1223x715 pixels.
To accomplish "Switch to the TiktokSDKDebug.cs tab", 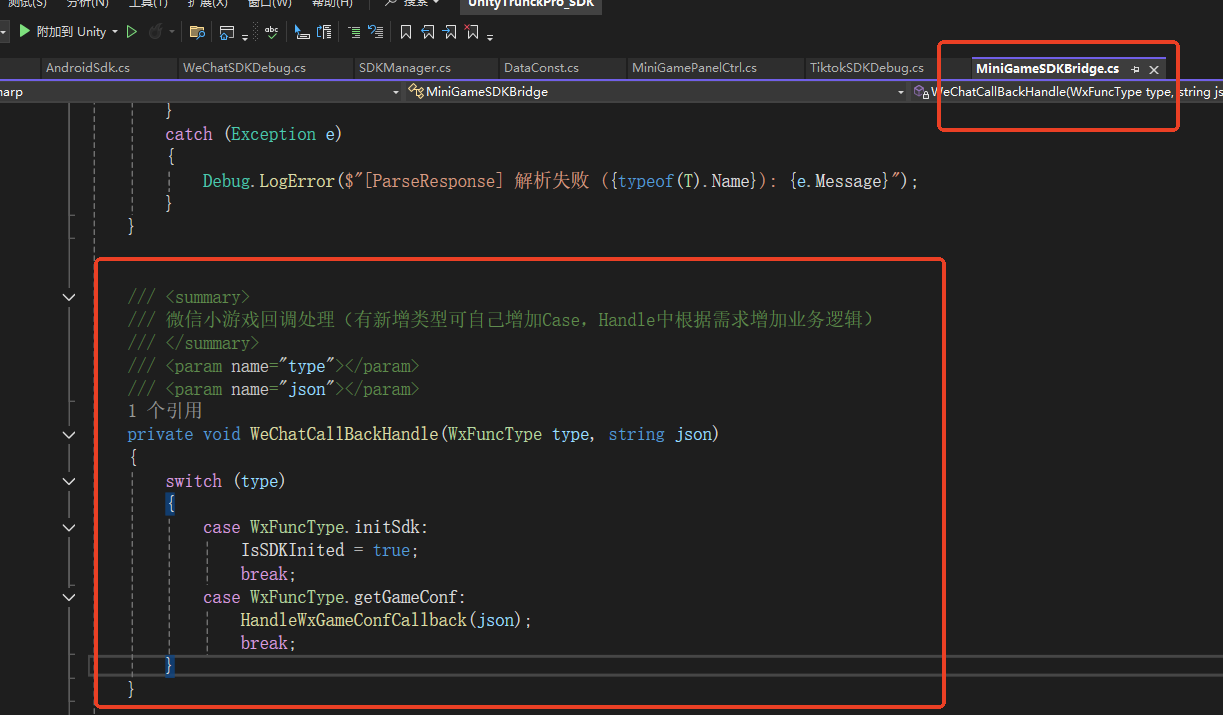I will pos(866,68).
